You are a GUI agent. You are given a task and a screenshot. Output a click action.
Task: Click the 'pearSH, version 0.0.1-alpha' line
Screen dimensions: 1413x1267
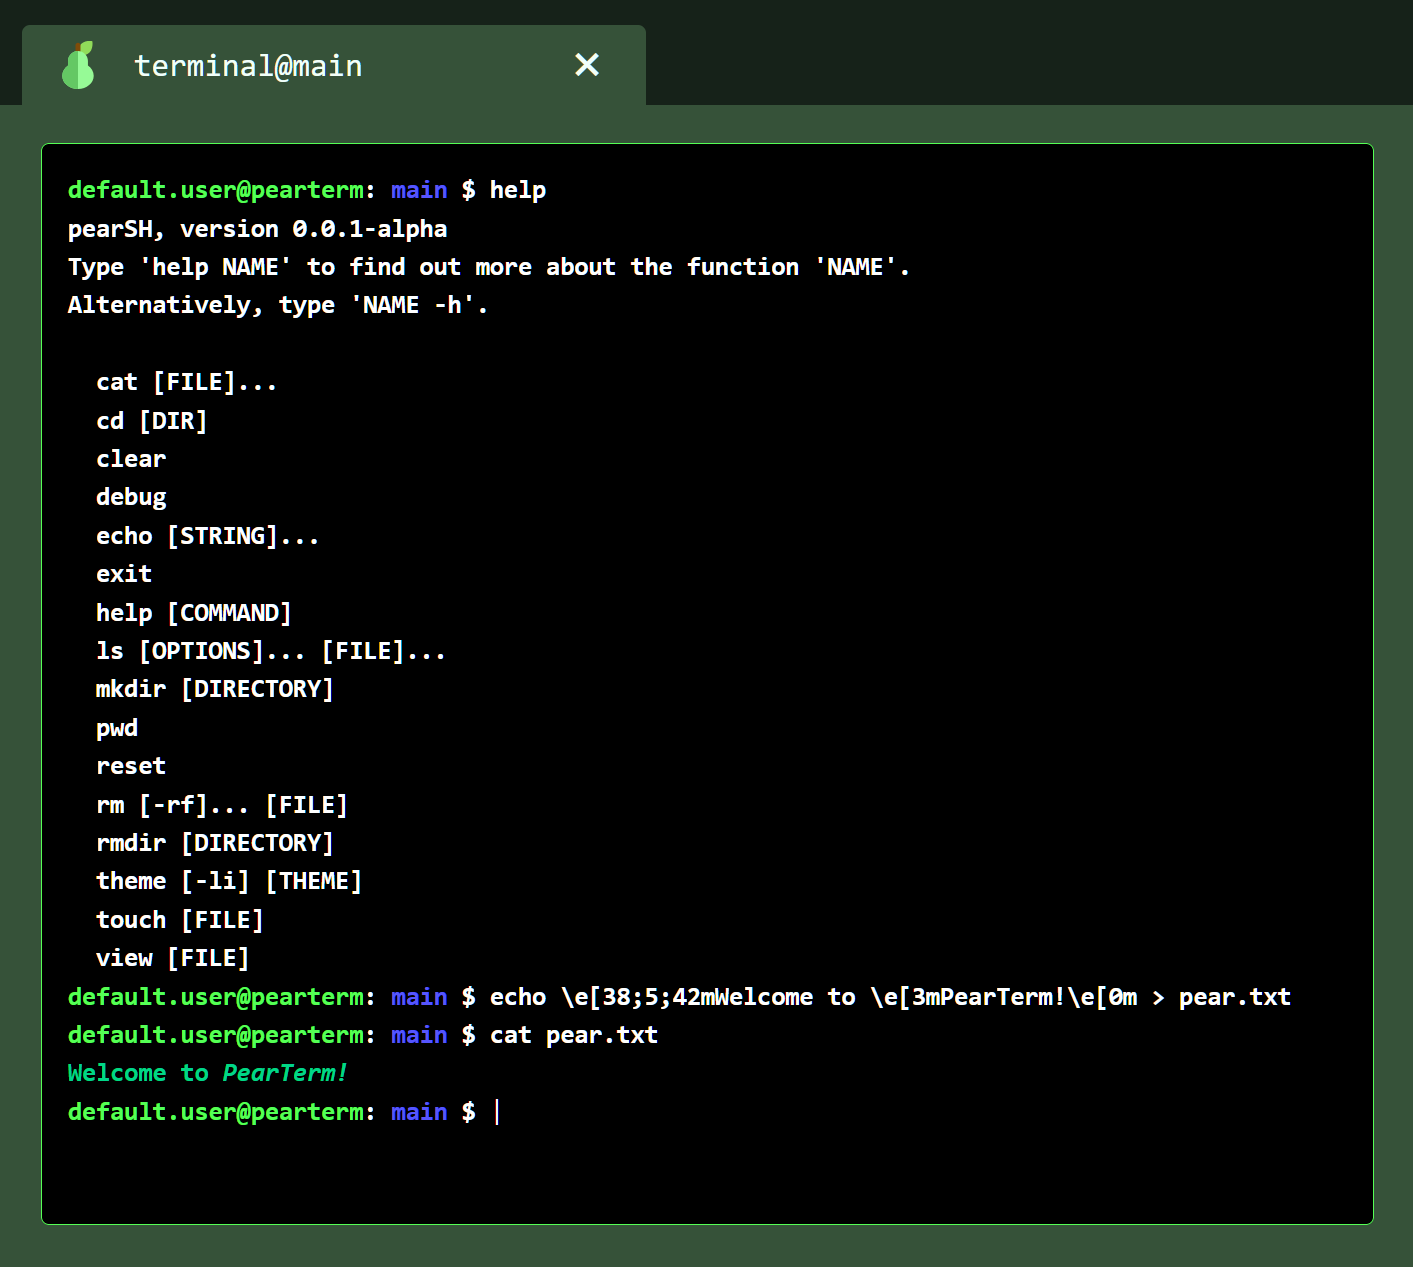click(257, 229)
